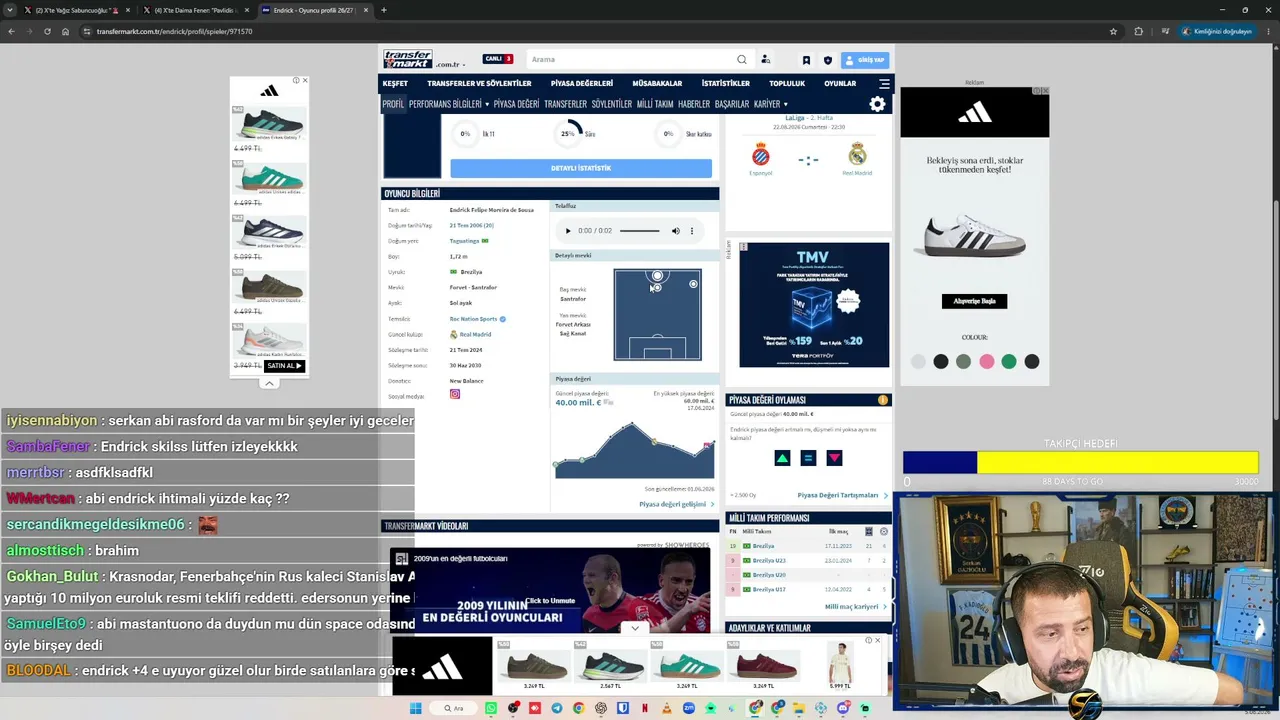
Task: Open the settings gear icon
Action: pyautogui.click(x=877, y=104)
